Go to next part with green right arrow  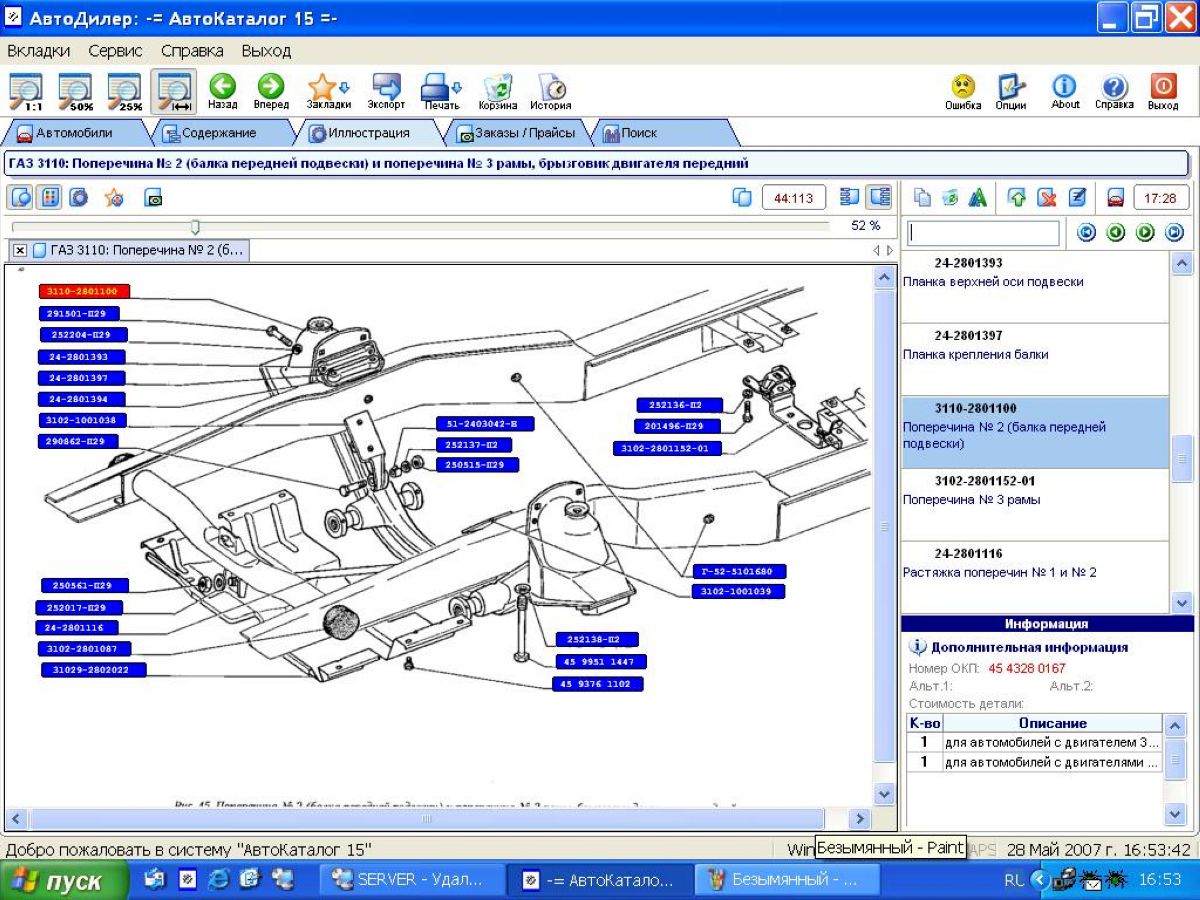1145,233
